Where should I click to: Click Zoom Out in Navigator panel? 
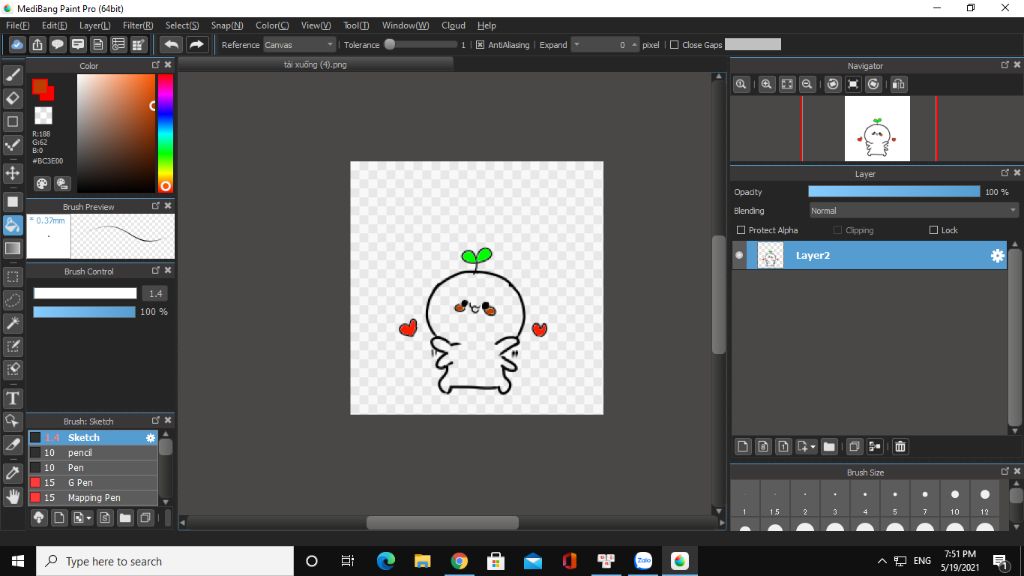coord(807,84)
